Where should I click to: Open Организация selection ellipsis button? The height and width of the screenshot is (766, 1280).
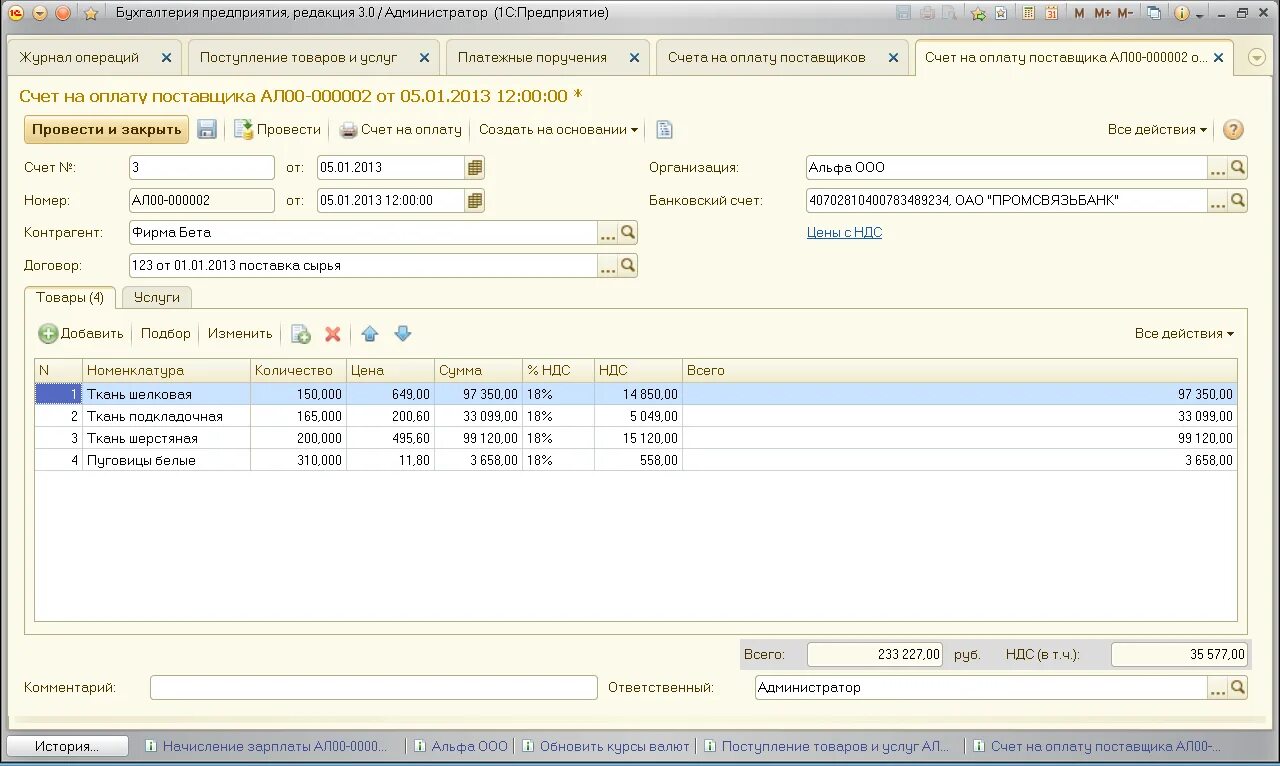[1218, 167]
